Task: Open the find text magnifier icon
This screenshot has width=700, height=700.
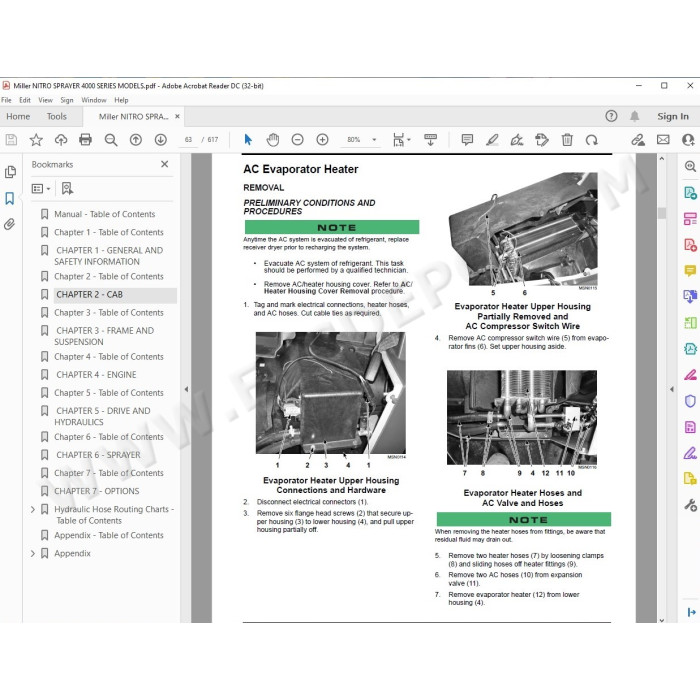Action: tap(111, 140)
